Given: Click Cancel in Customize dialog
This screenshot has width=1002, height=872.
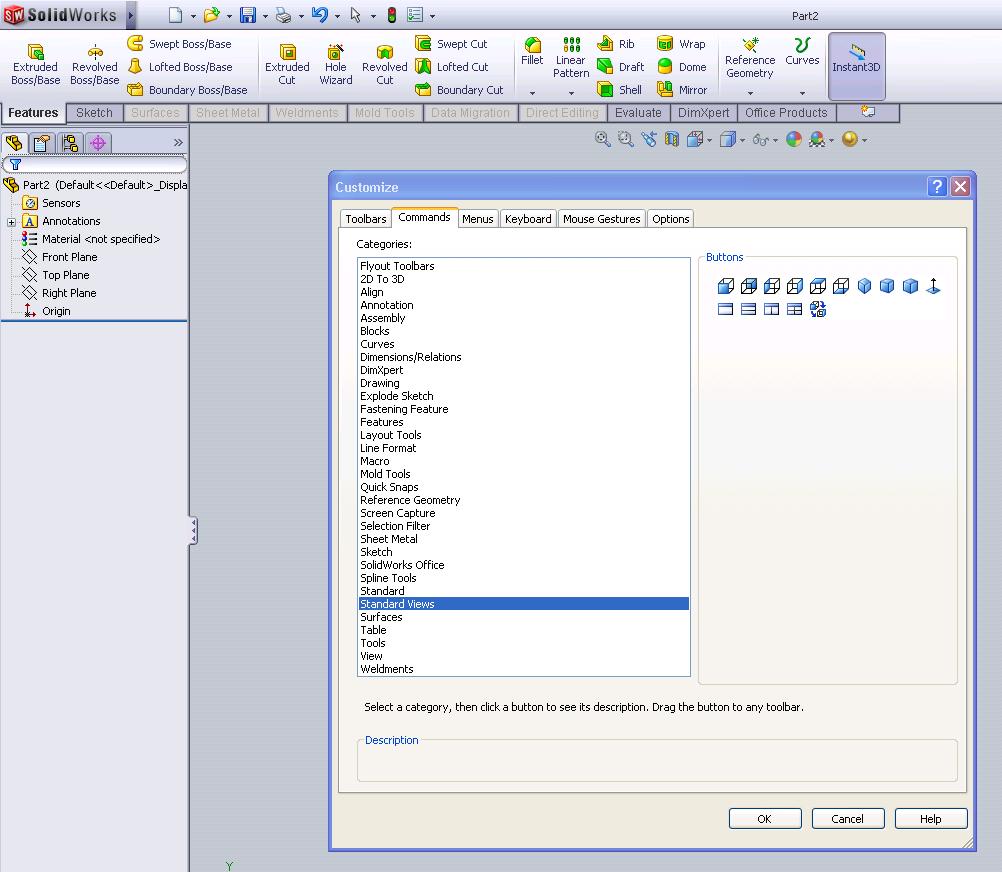Looking at the screenshot, I should (x=847, y=818).
